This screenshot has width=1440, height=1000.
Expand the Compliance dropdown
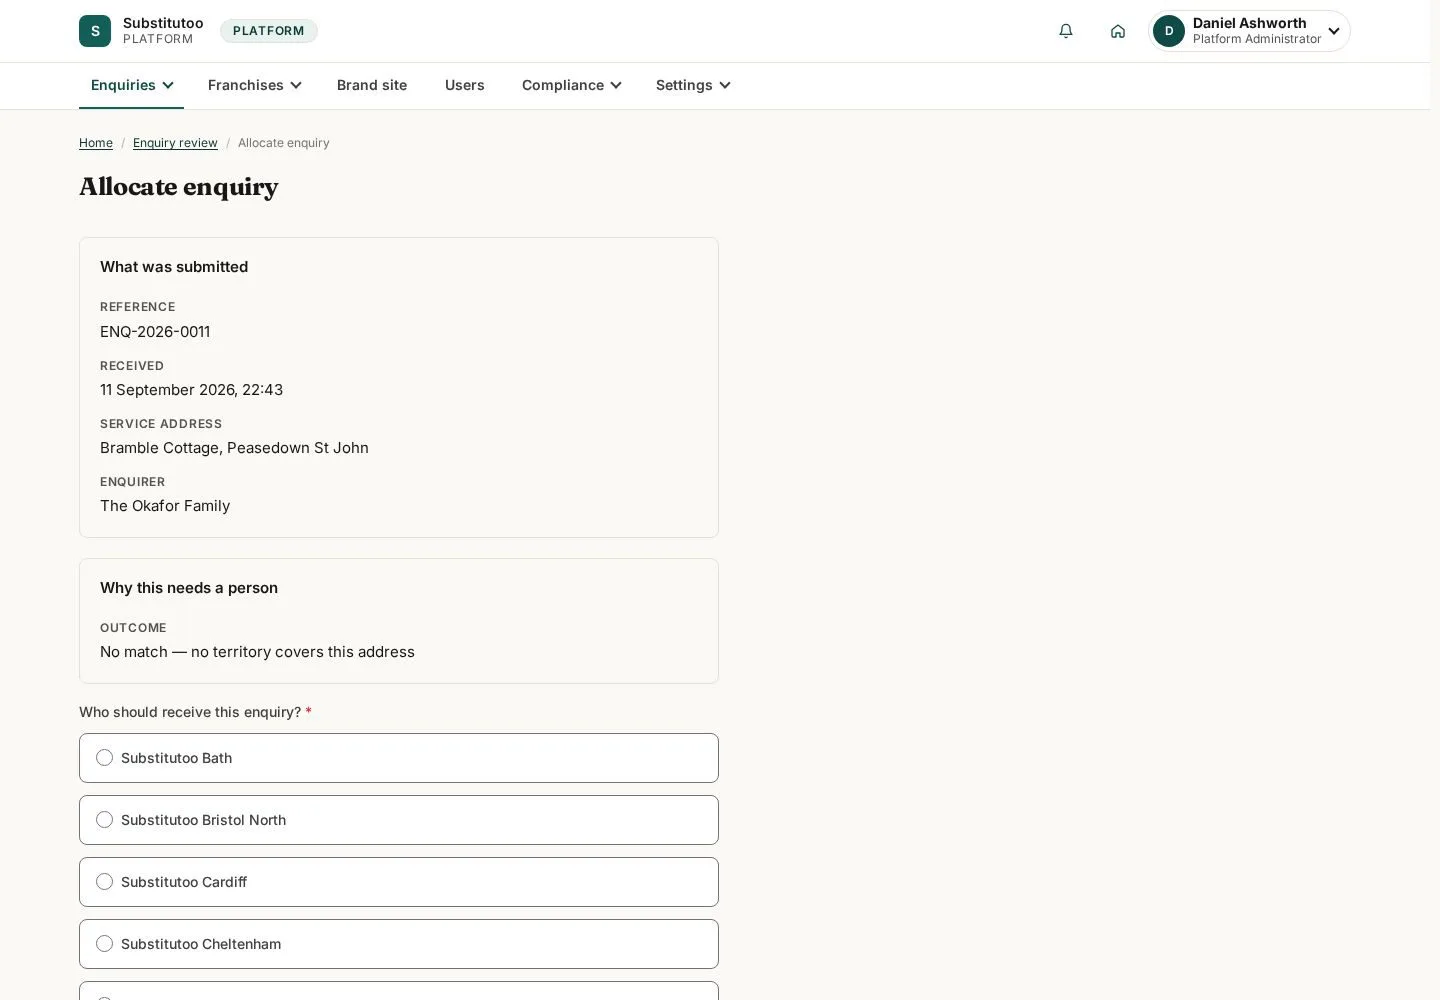[x=571, y=85]
